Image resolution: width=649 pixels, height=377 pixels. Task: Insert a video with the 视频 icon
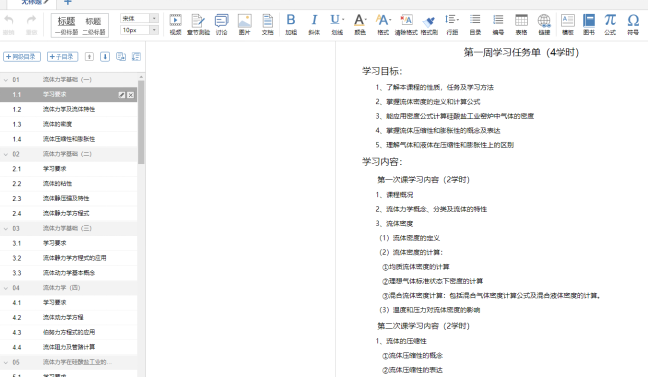click(x=175, y=24)
